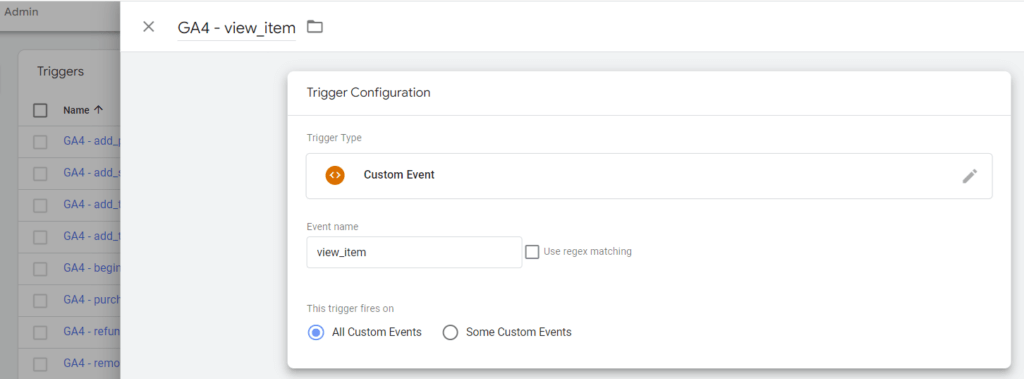Check the GA4 - refun trigger row
This screenshot has height=379, width=1024.
tap(40, 332)
